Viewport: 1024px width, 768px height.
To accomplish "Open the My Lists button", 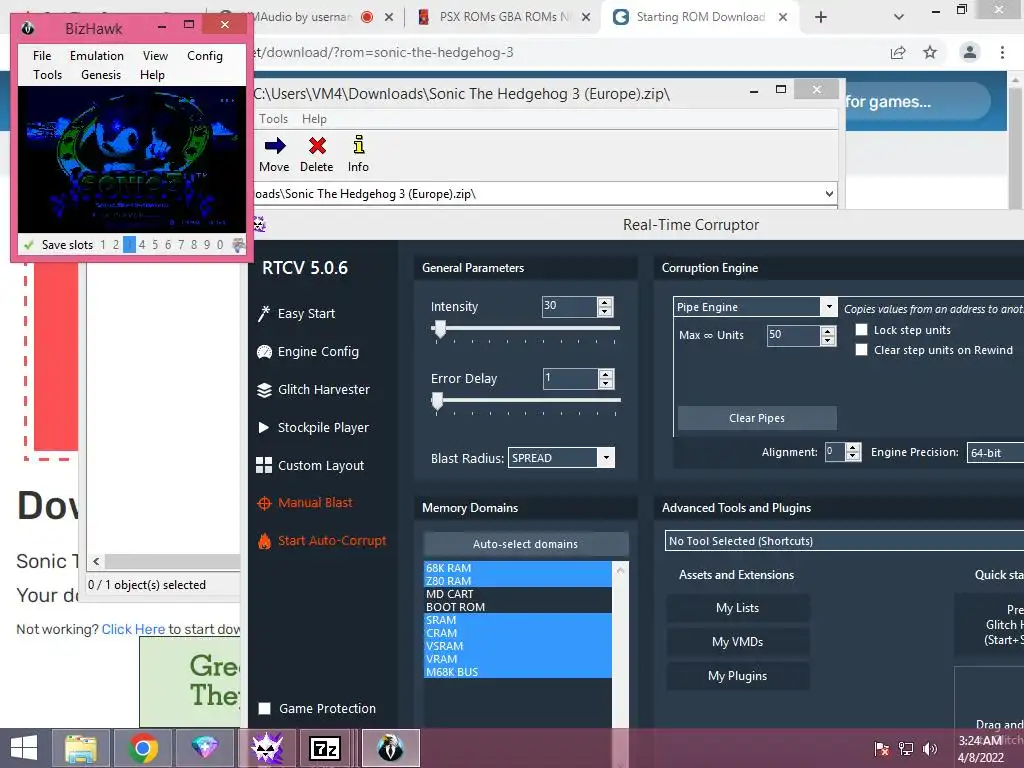I will point(737,608).
